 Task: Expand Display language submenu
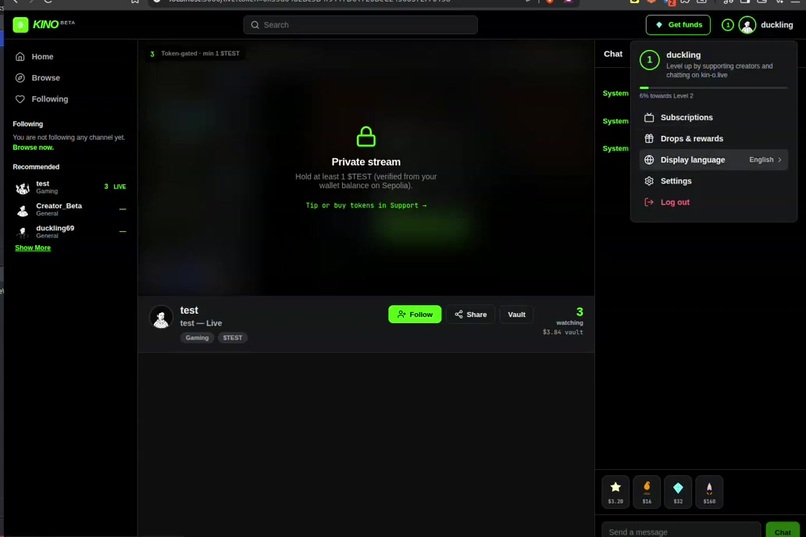(713, 159)
